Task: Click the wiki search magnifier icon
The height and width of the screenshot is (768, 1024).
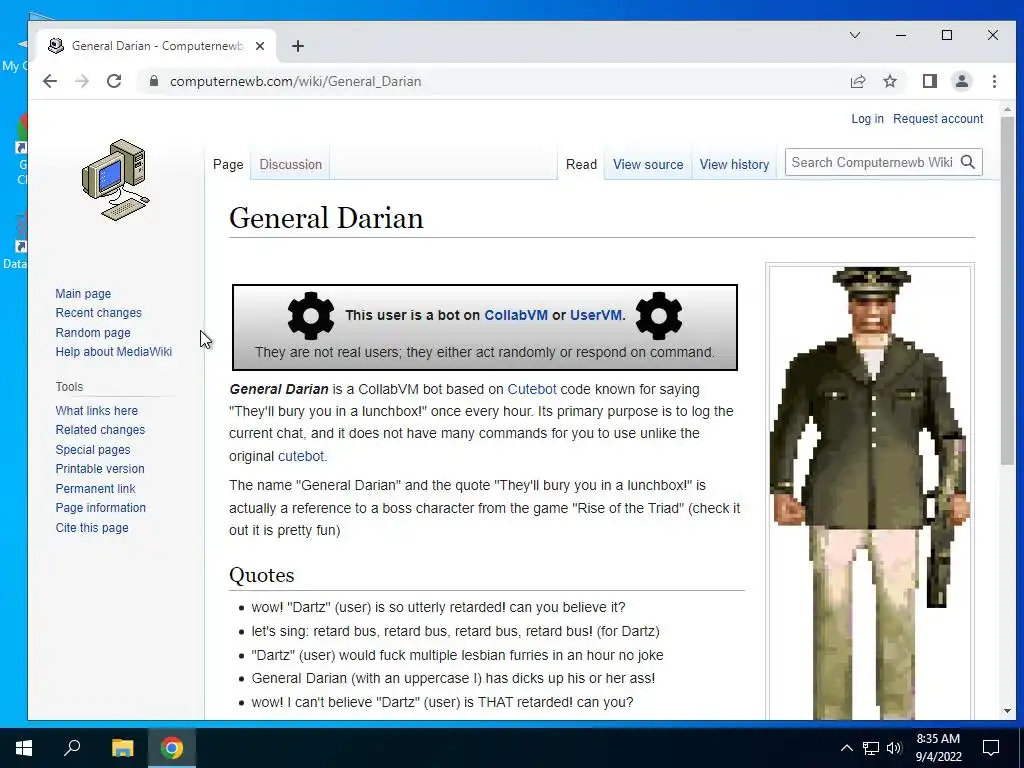Action: pos(967,162)
